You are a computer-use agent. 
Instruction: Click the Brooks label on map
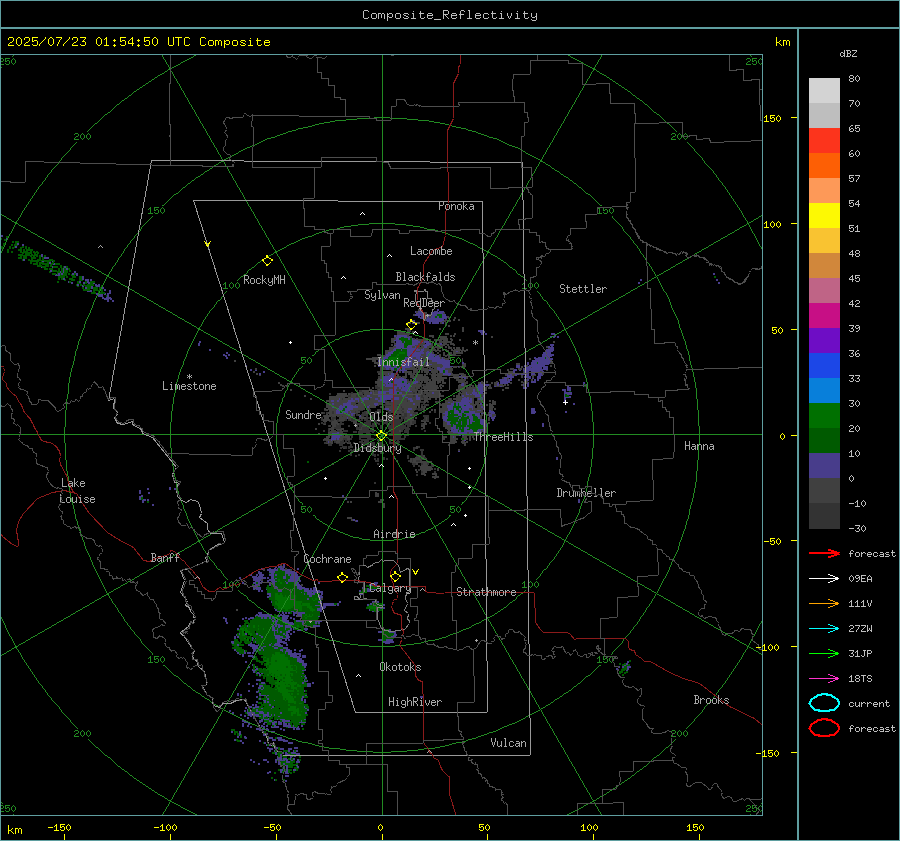(711, 700)
